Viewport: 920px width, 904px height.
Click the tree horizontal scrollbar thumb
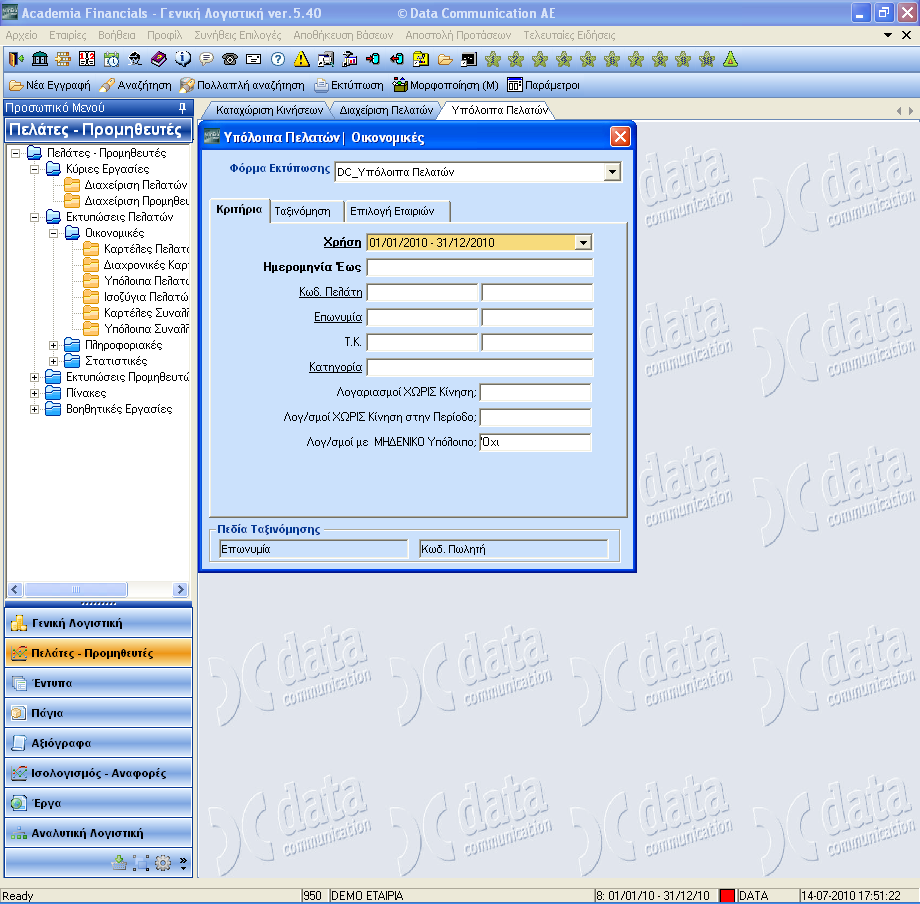coord(76,590)
